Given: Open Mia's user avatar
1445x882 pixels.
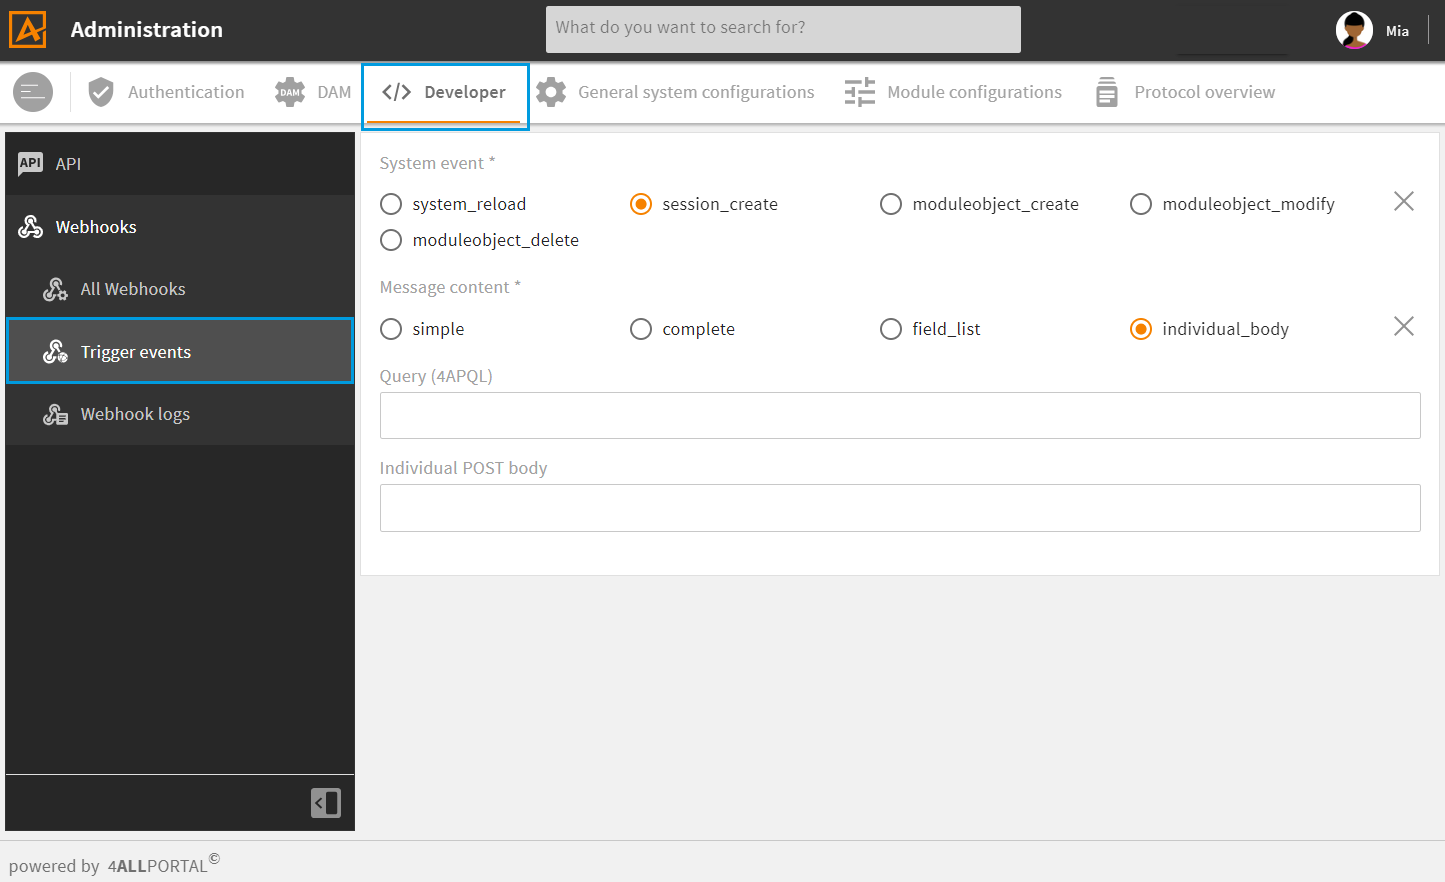Looking at the screenshot, I should [x=1354, y=30].
